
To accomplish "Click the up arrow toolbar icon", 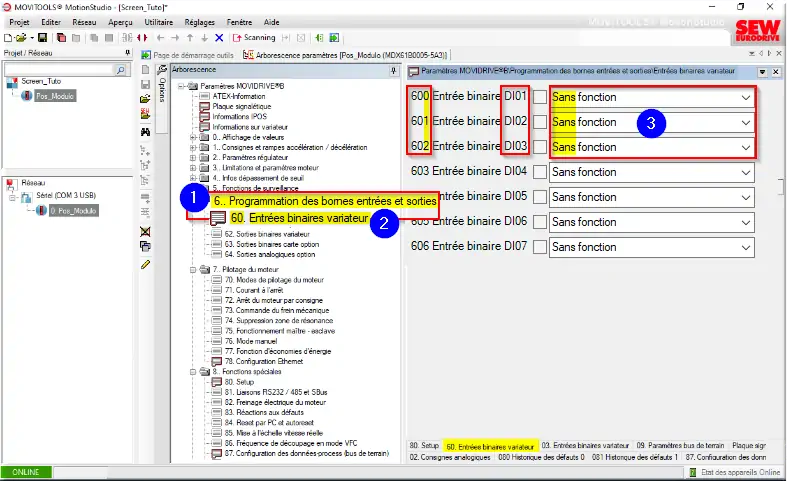I will 190,38.
